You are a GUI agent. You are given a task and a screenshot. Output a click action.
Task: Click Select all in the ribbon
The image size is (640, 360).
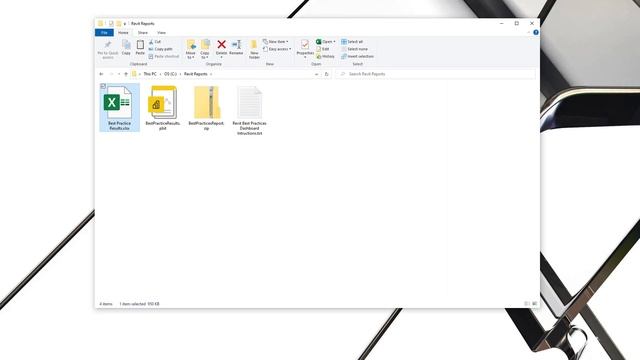[352, 42]
